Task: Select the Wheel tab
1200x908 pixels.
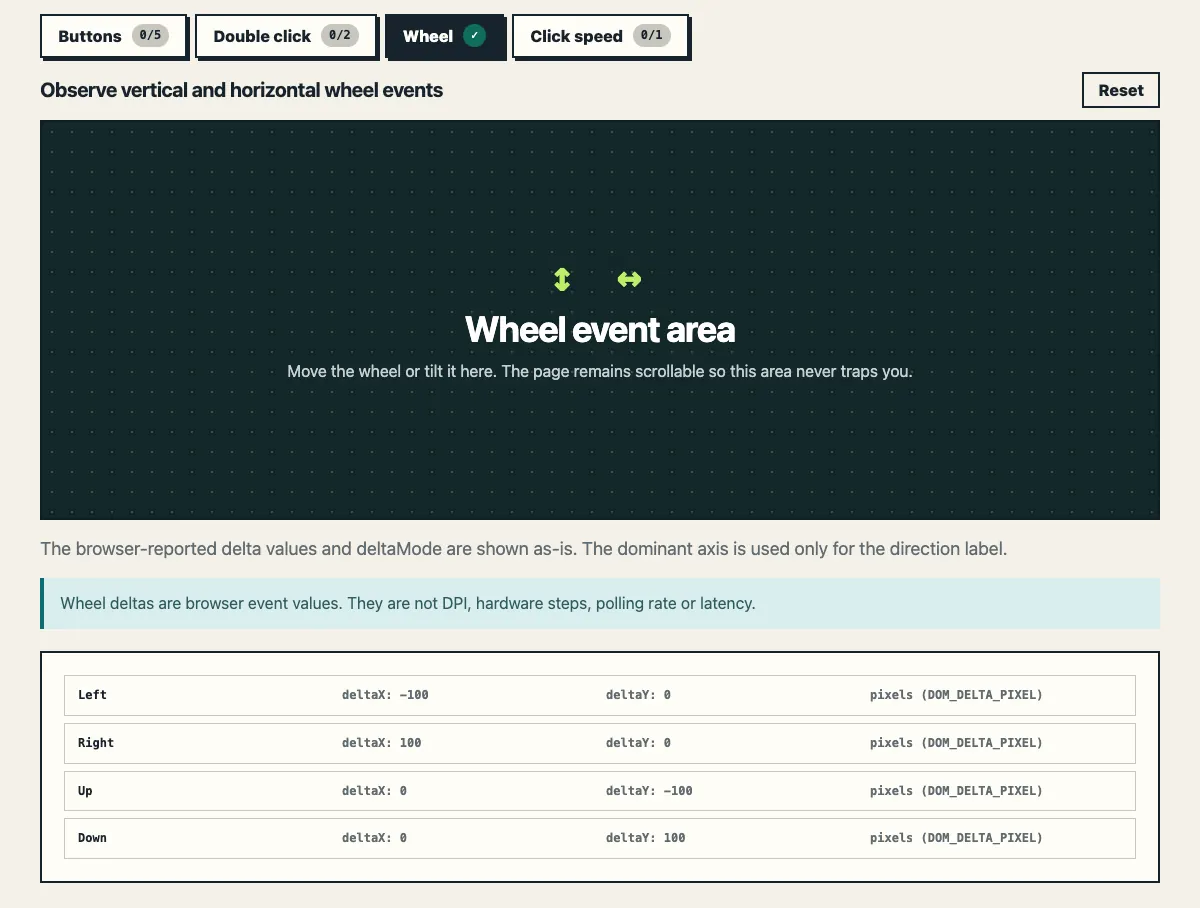Action: [x=444, y=36]
